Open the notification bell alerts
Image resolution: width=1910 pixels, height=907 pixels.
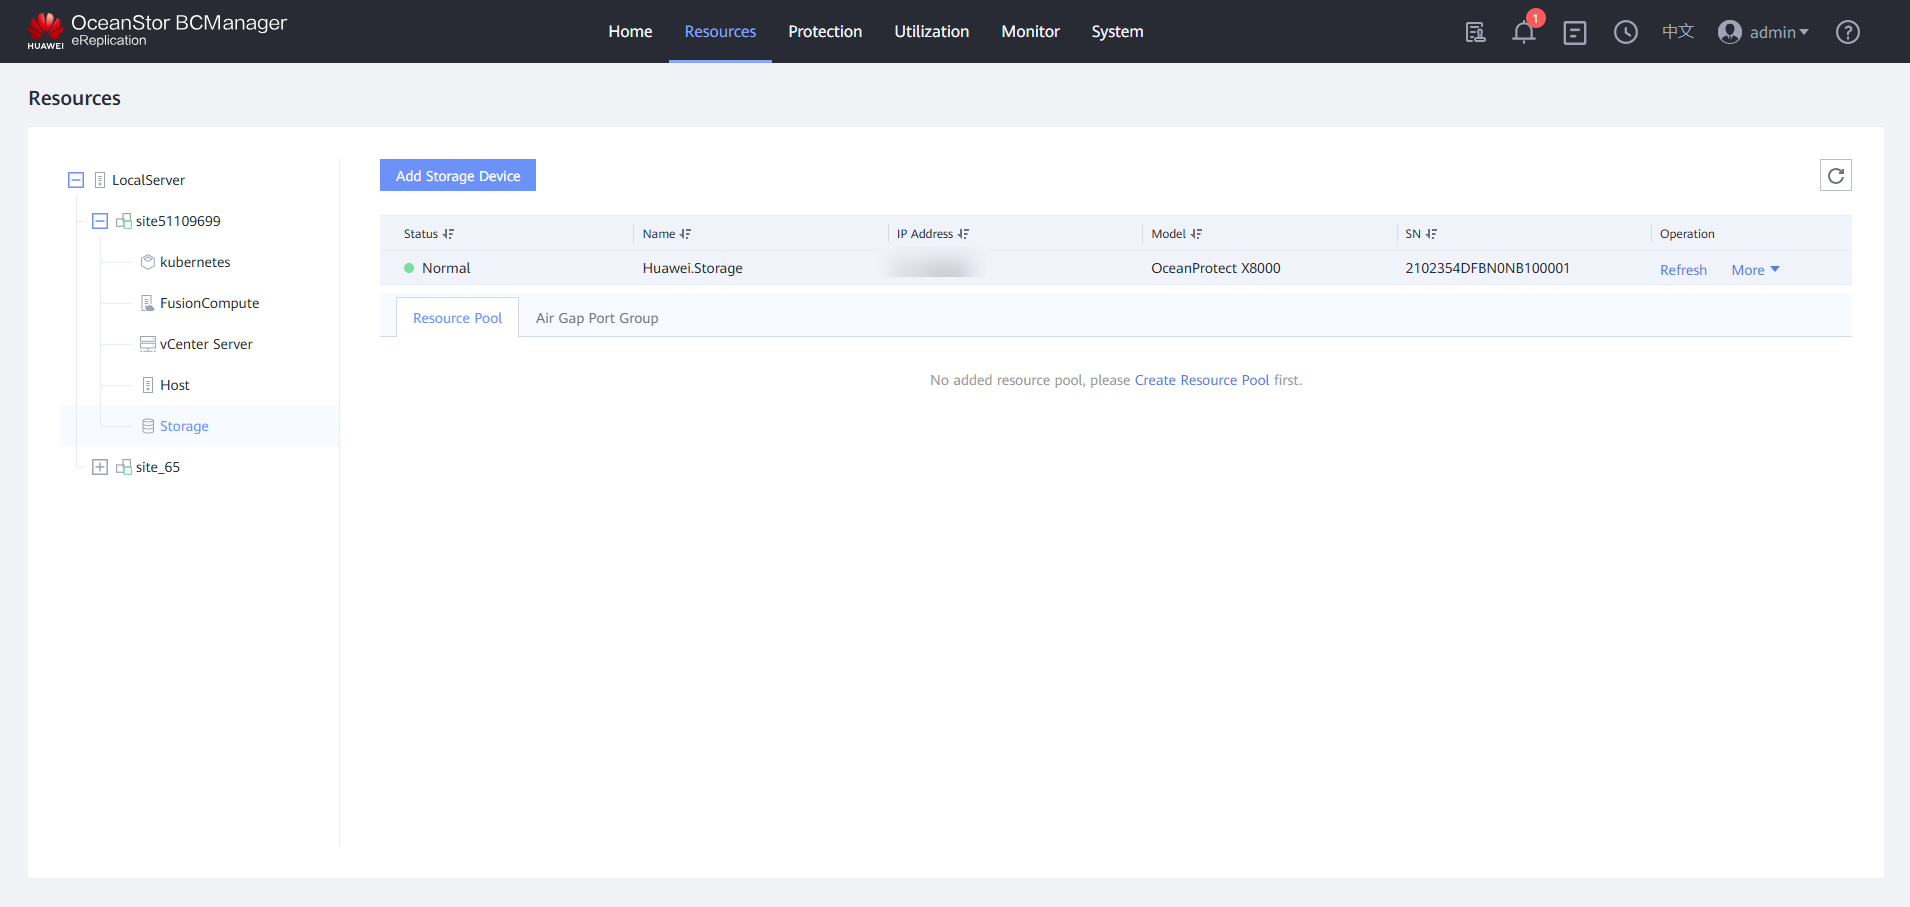point(1523,32)
